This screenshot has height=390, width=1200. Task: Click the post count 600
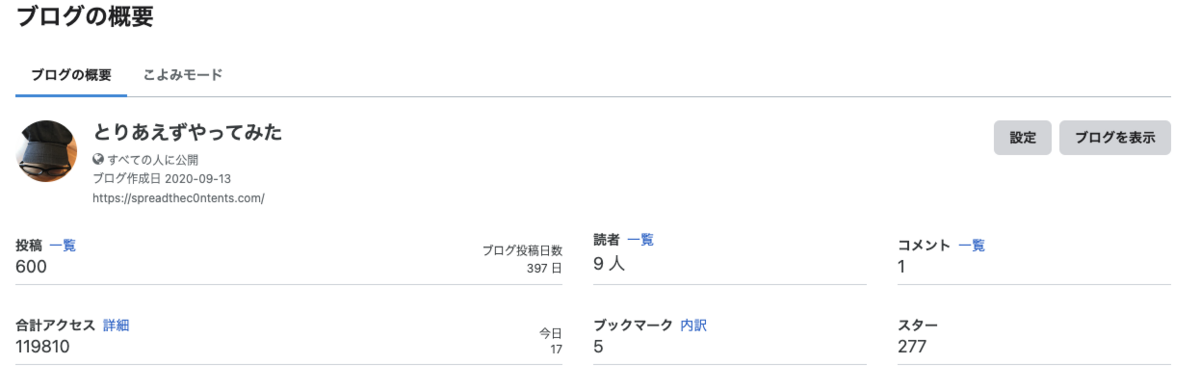31,266
